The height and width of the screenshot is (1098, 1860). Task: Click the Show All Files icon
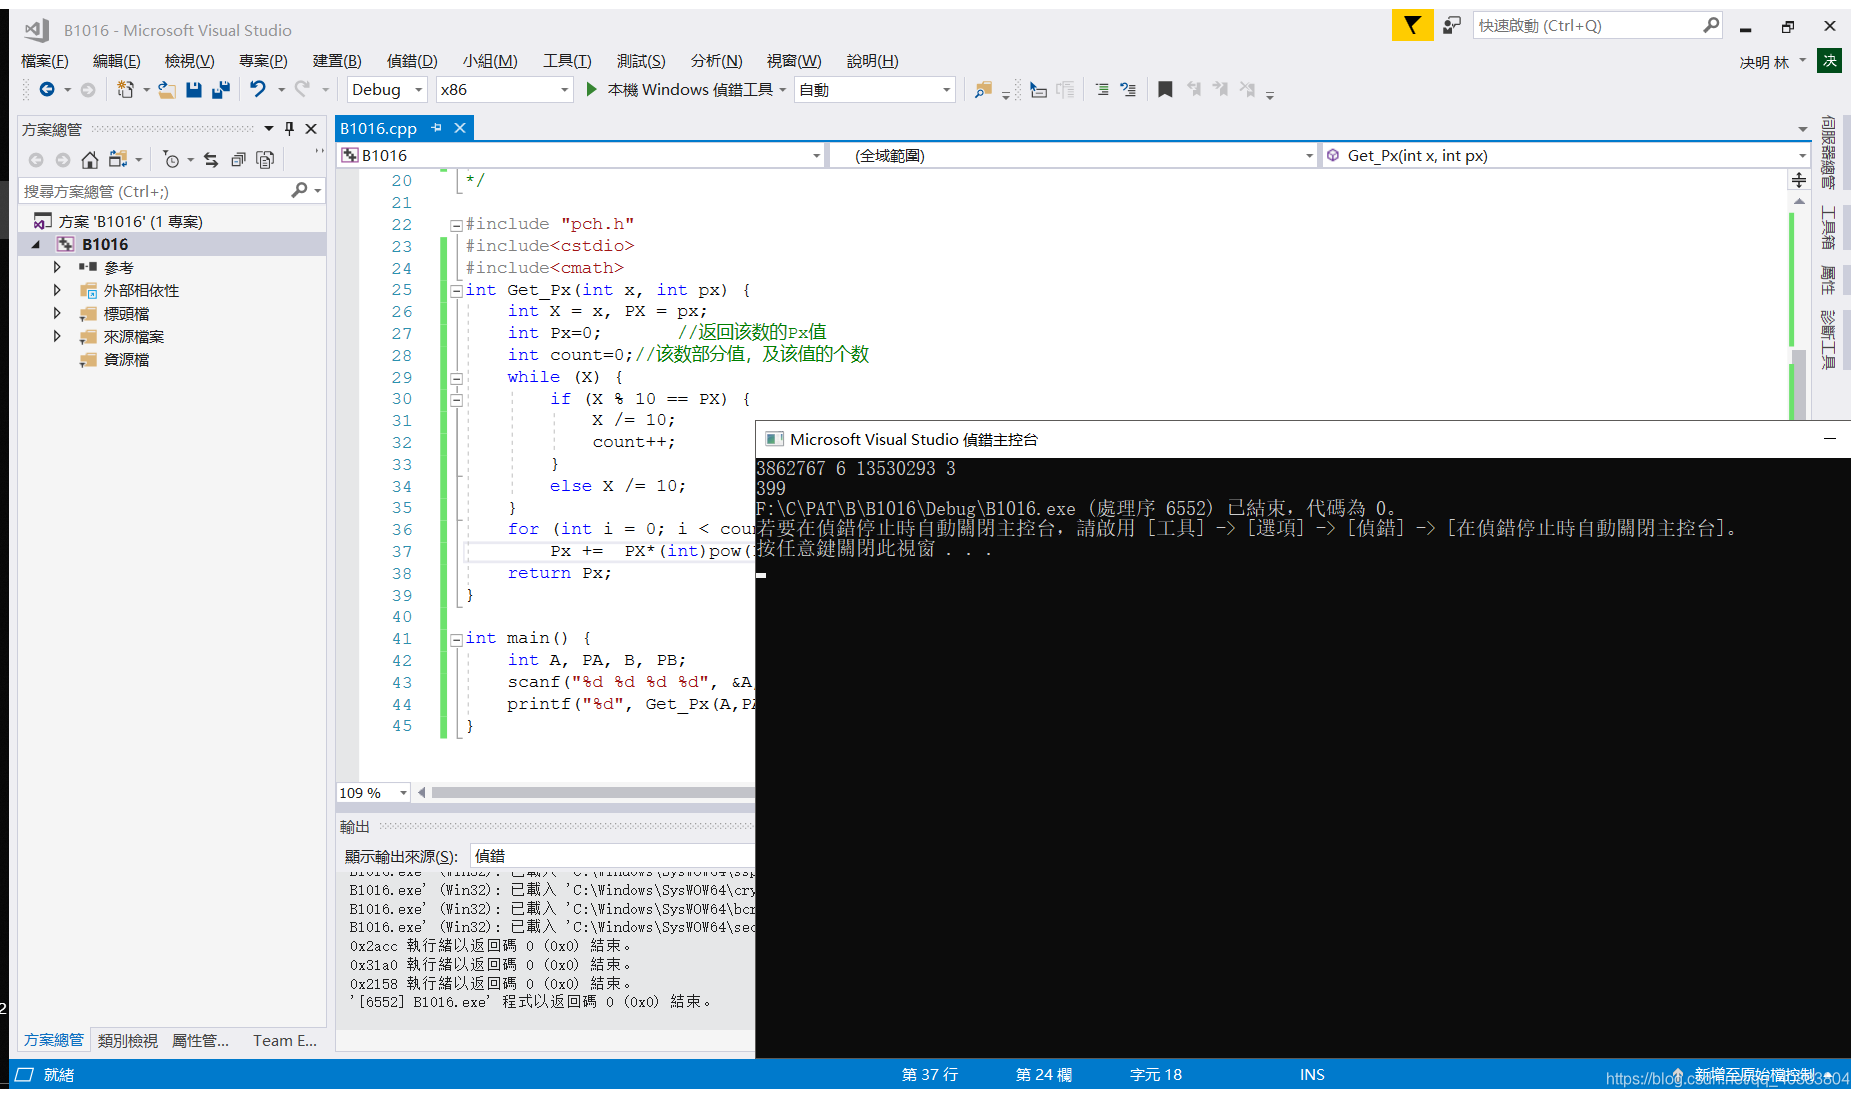coord(265,160)
